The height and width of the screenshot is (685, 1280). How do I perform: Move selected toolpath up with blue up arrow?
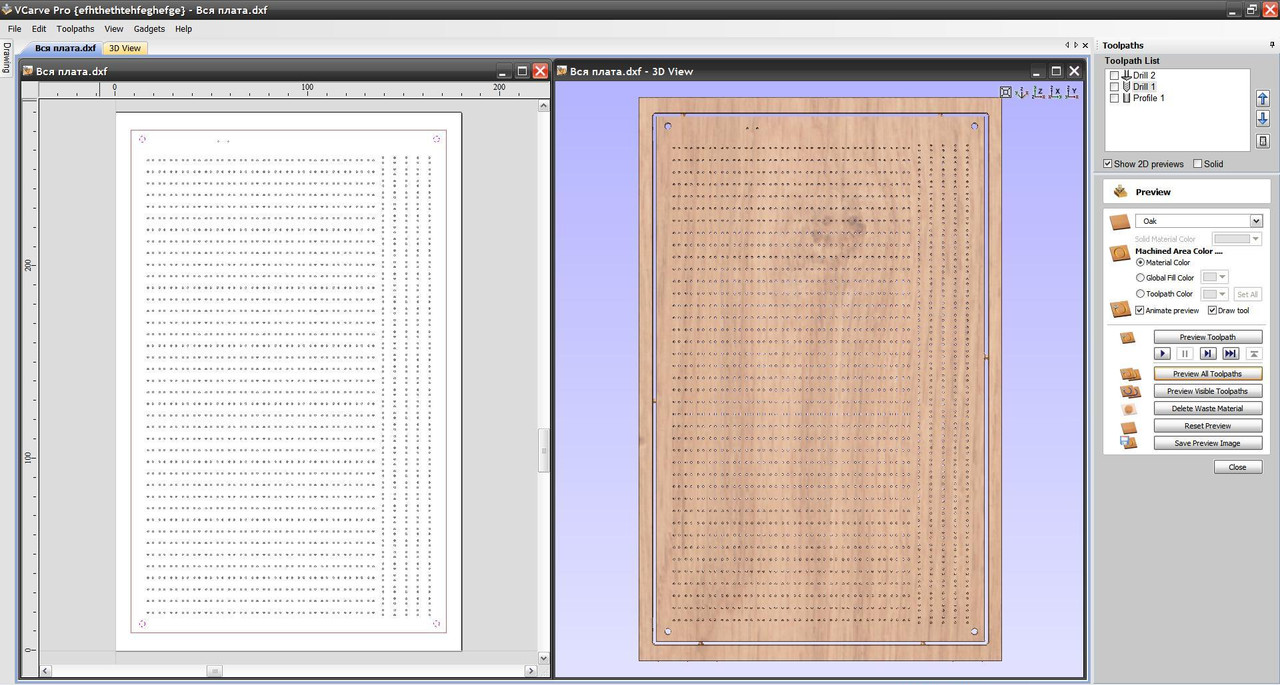pyautogui.click(x=1262, y=99)
